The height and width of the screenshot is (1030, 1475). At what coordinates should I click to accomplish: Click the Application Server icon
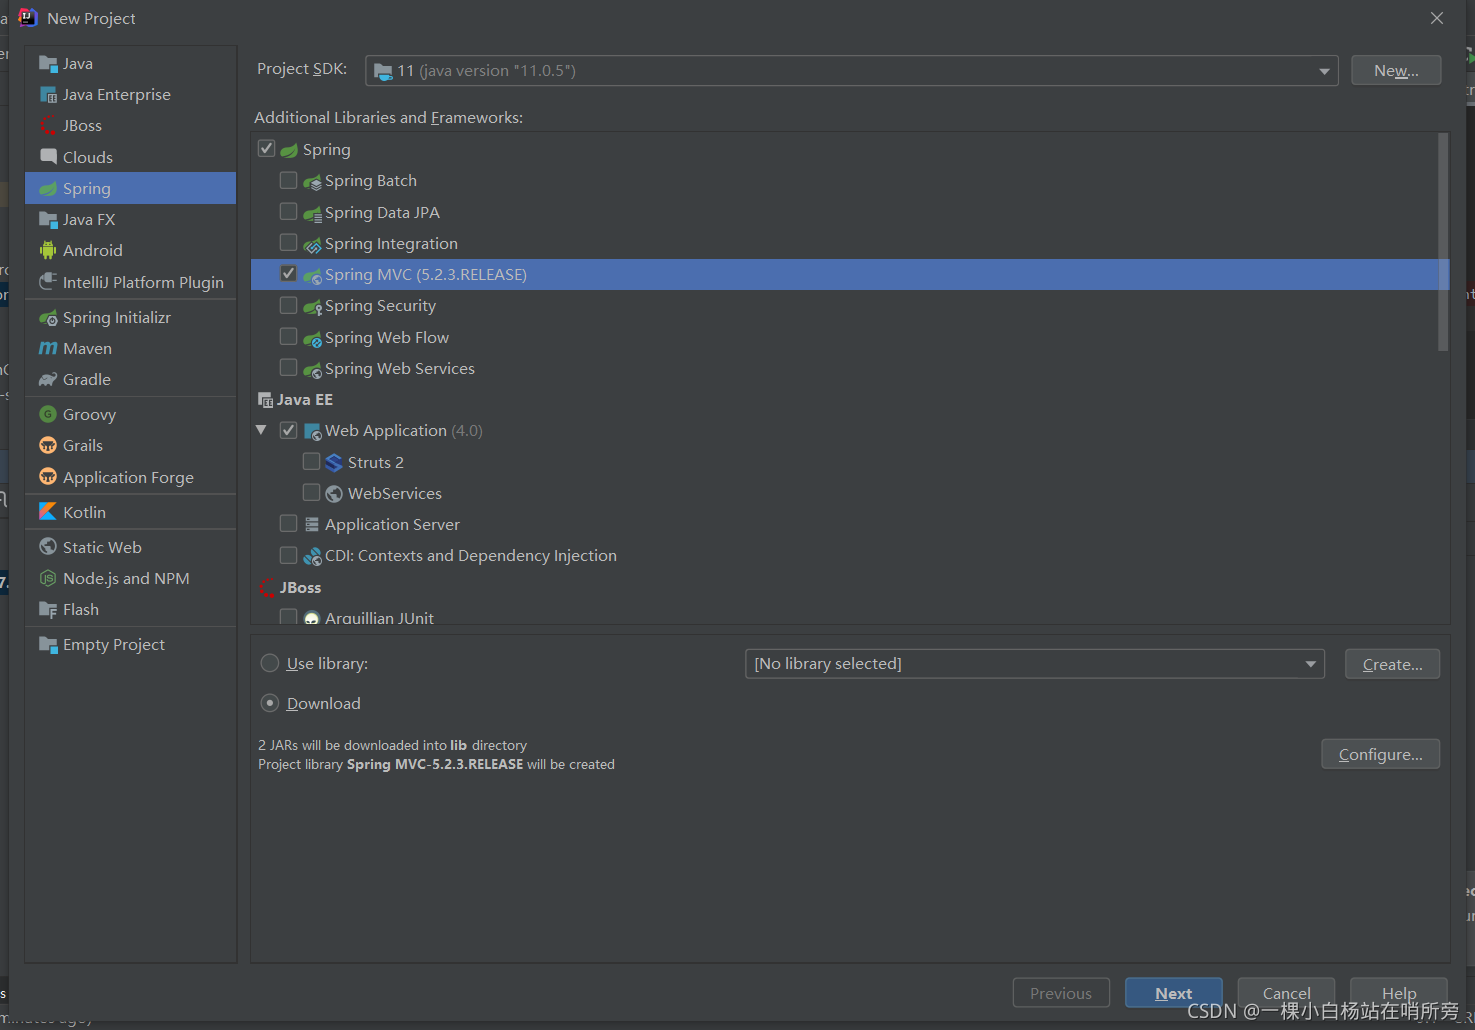click(312, 524)
